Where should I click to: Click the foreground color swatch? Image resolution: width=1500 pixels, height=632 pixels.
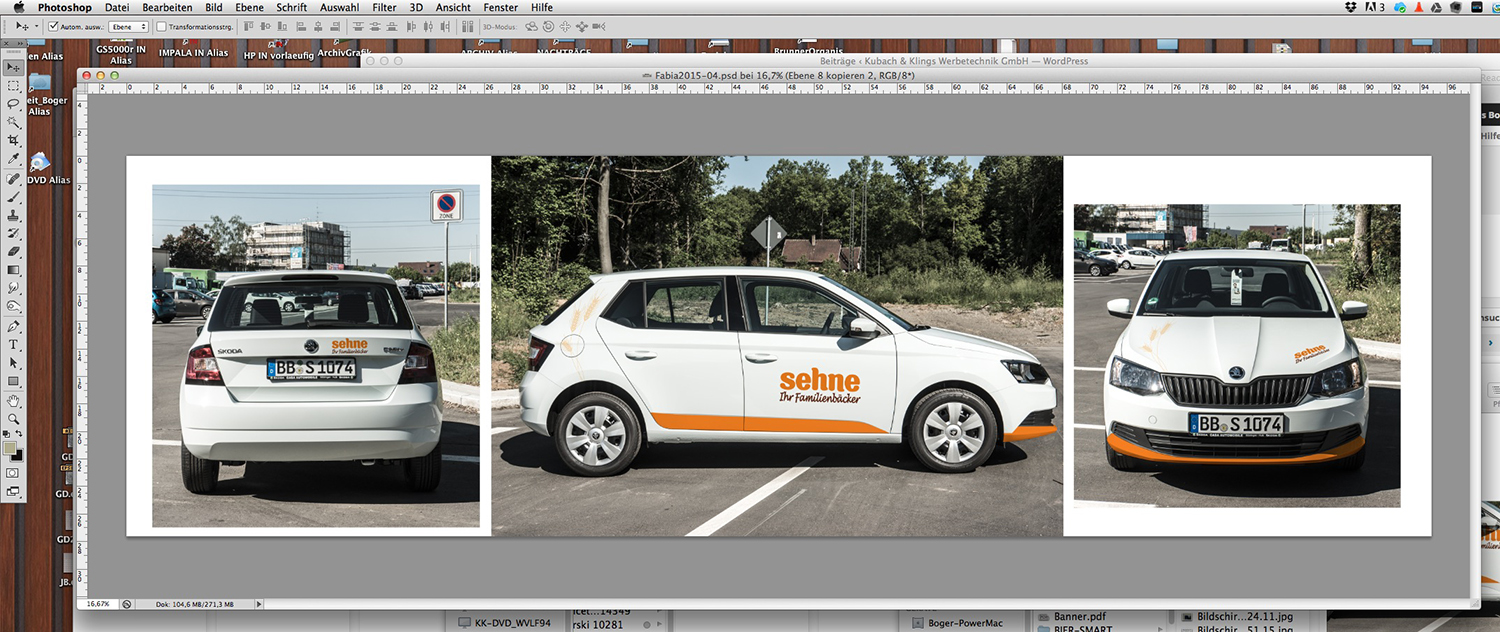(10, 449)
